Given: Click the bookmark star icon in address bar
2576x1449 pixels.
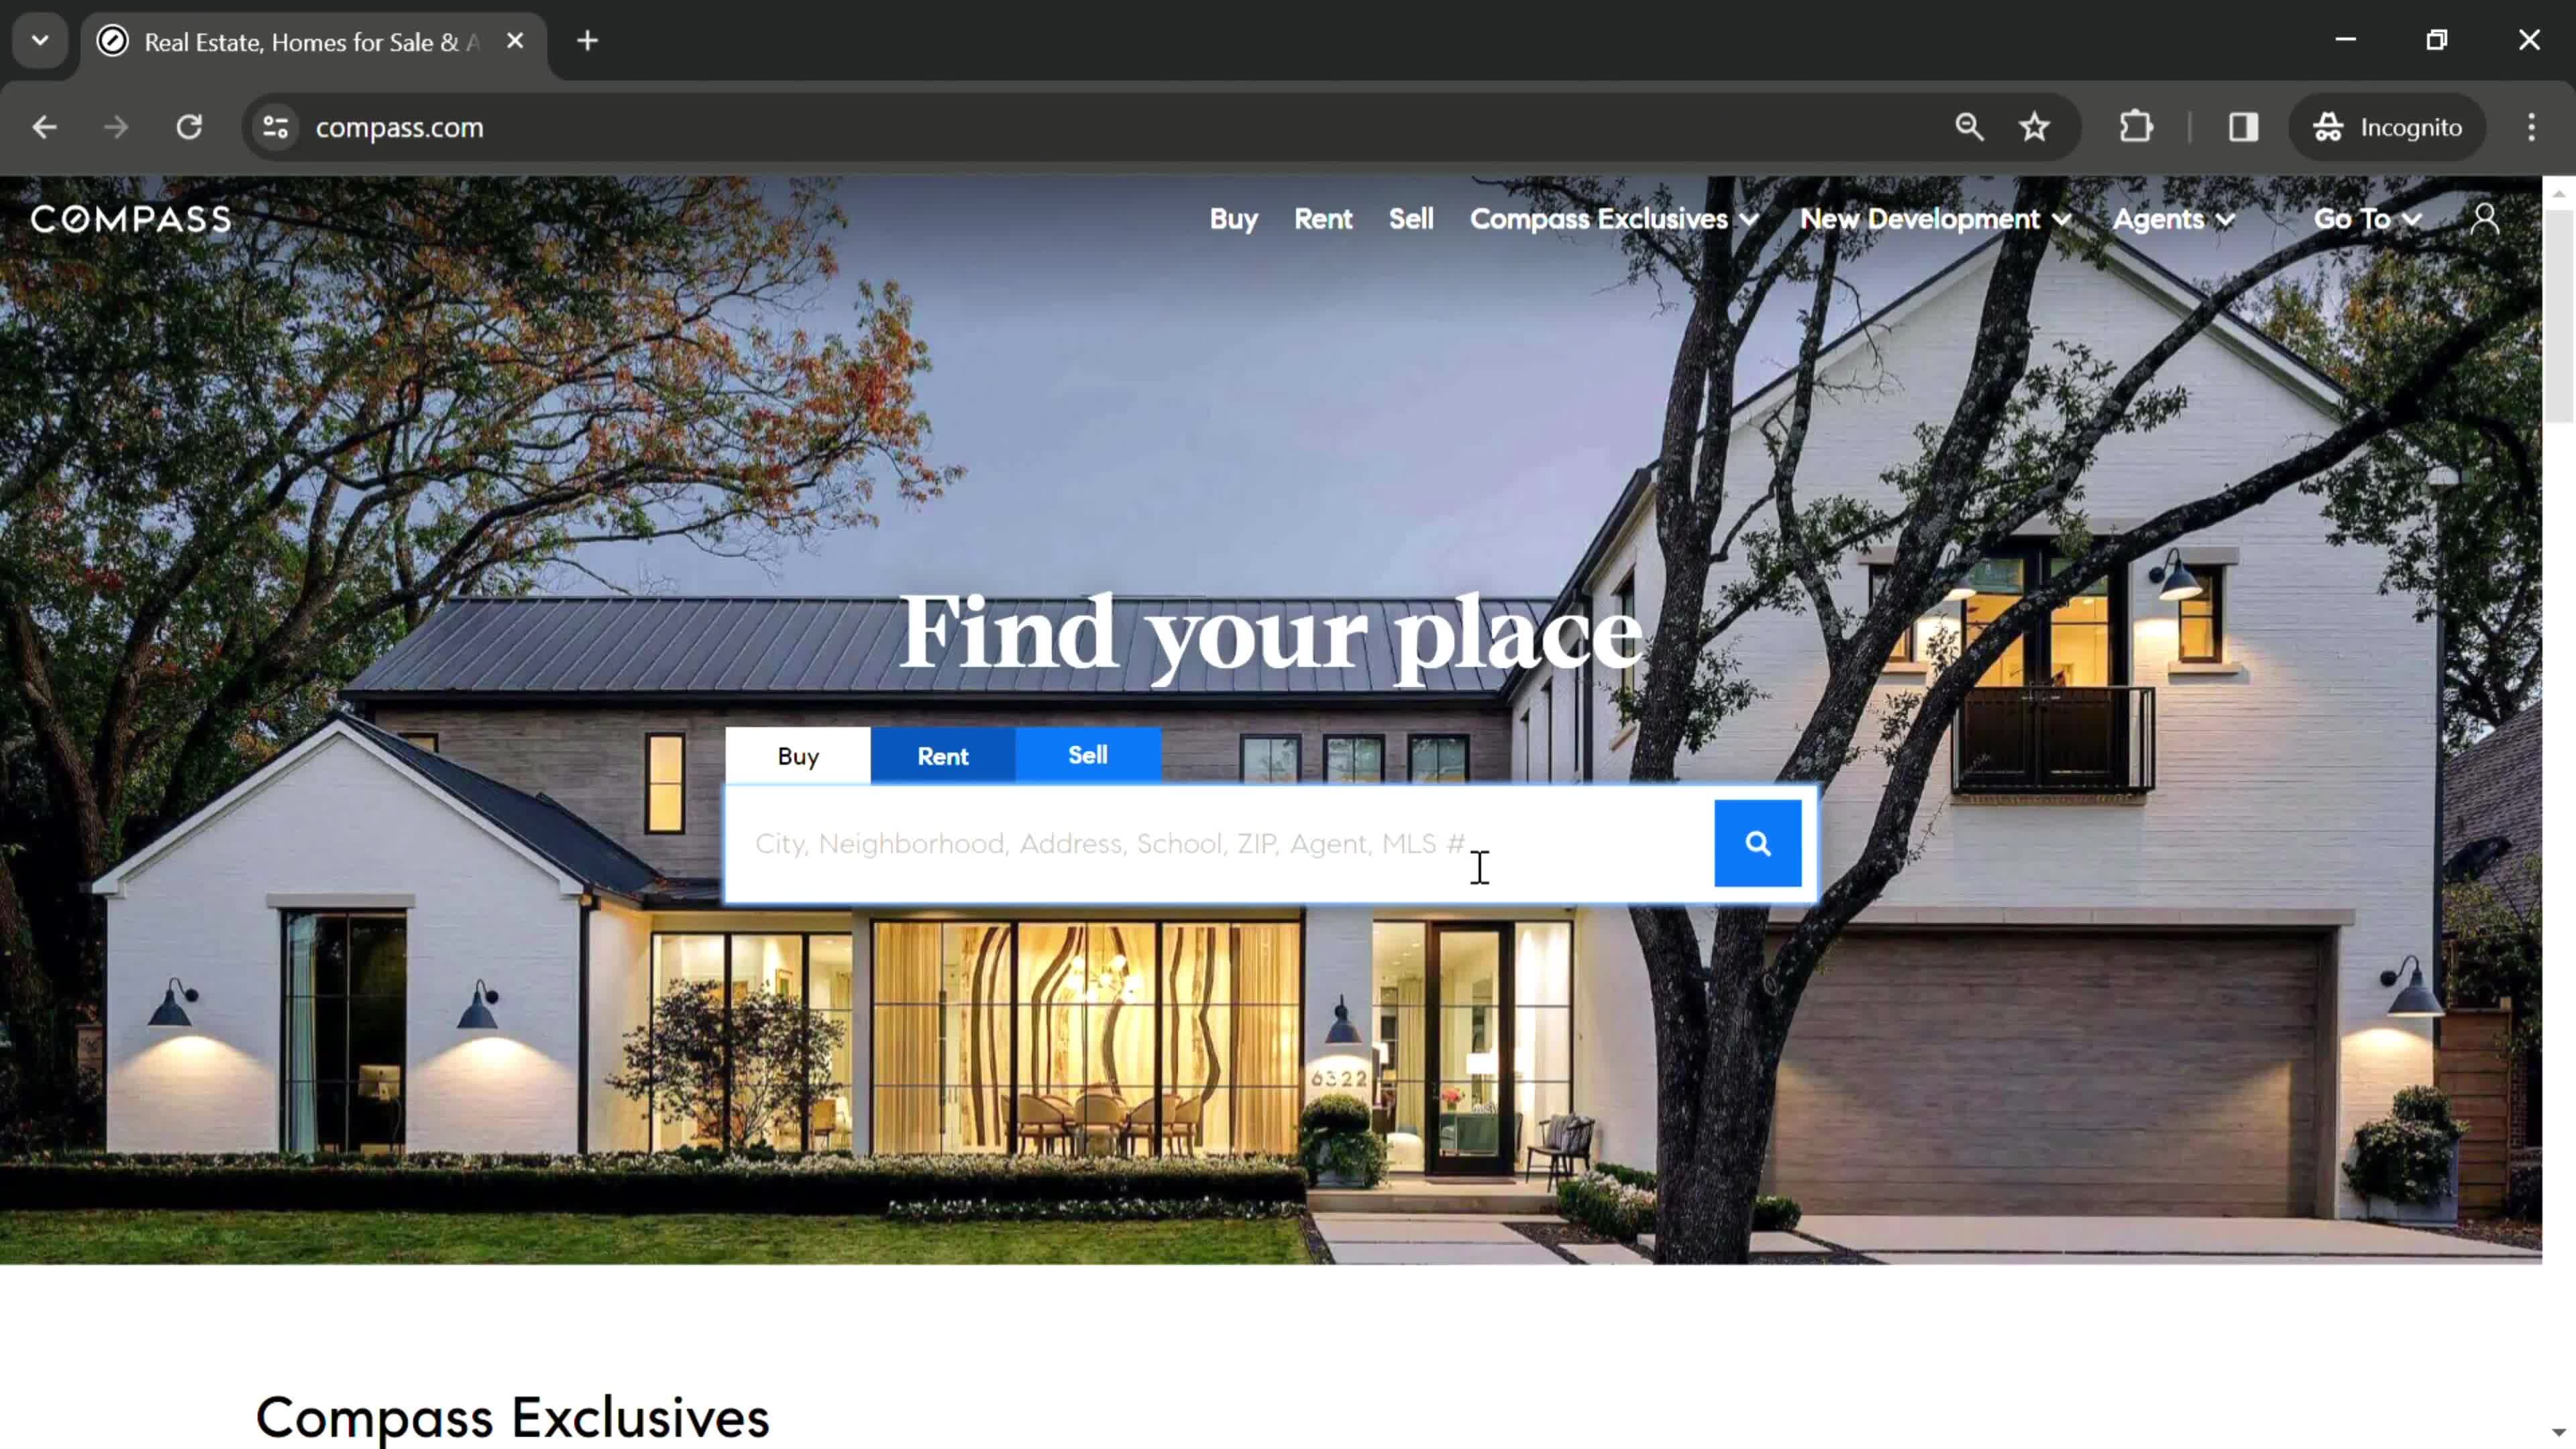Looking at the screenshot, I should (2038, 125).
